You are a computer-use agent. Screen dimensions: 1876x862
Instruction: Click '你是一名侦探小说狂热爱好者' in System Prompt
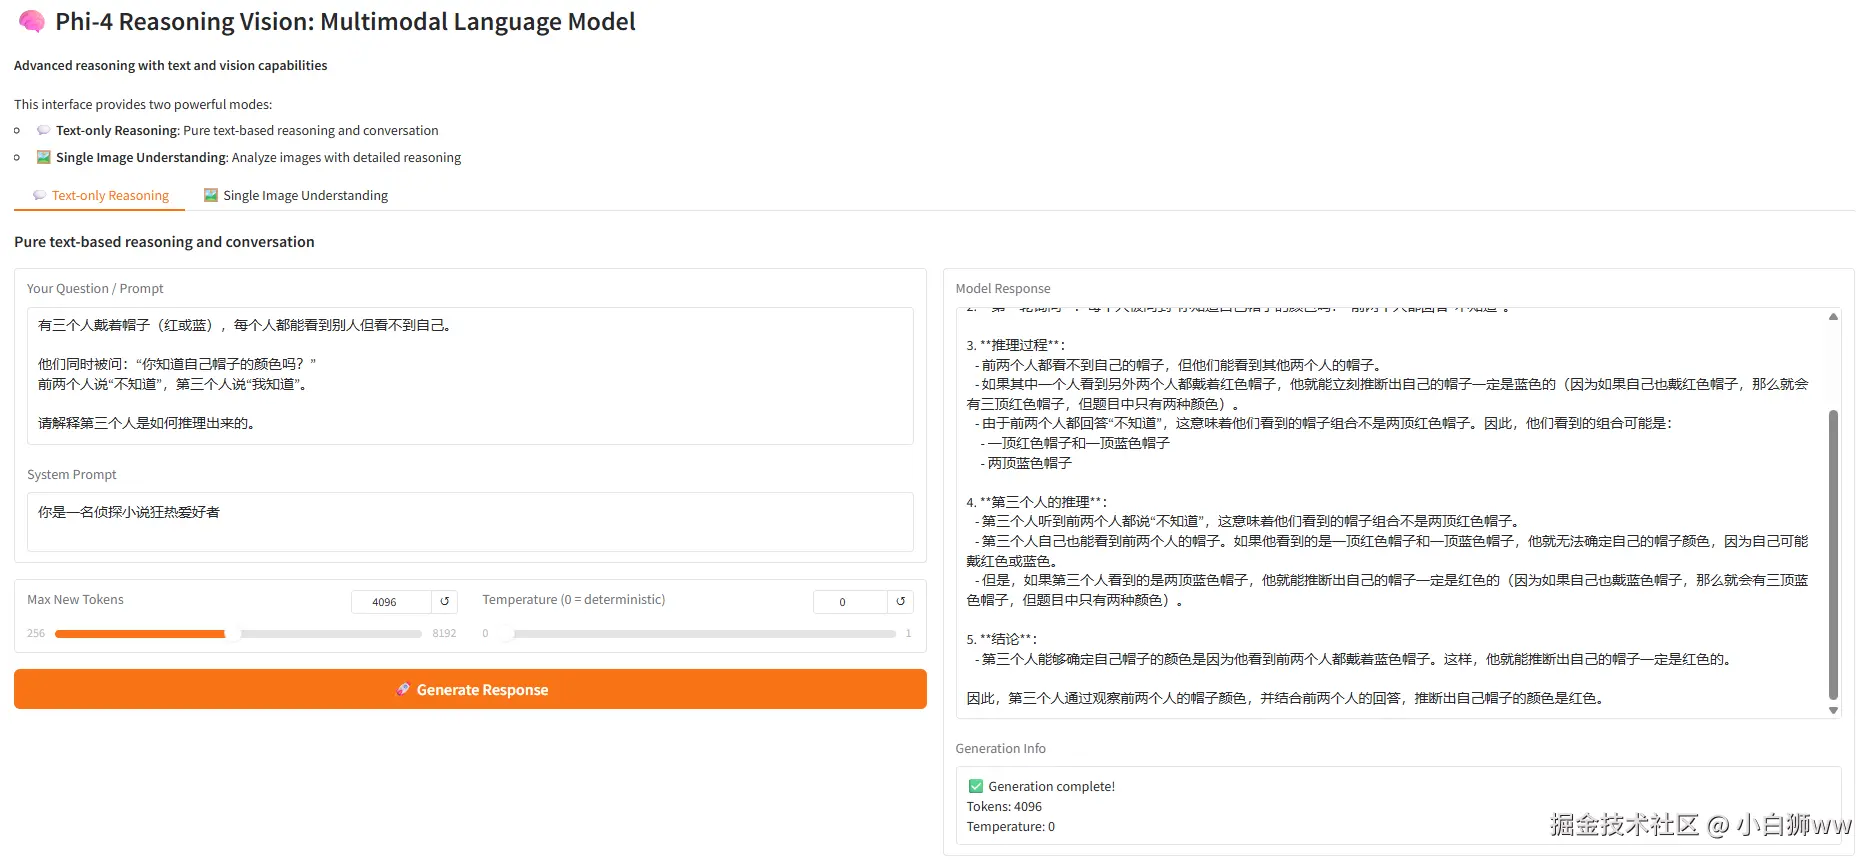129,512
